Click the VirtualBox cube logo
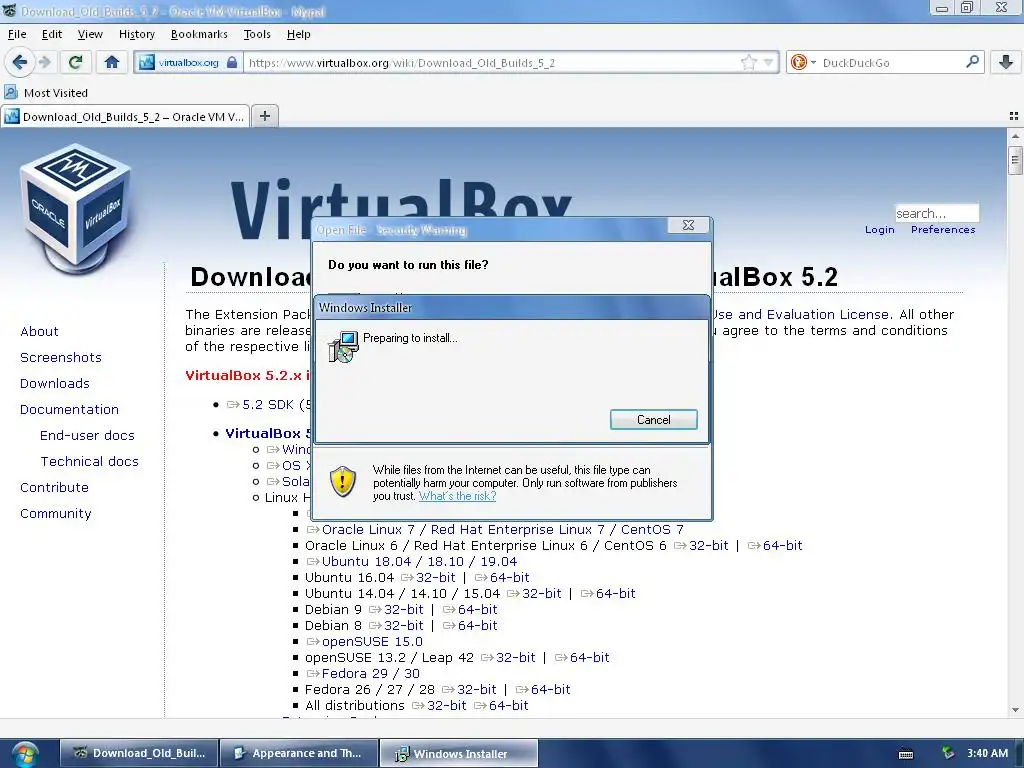 pos(76,208)
